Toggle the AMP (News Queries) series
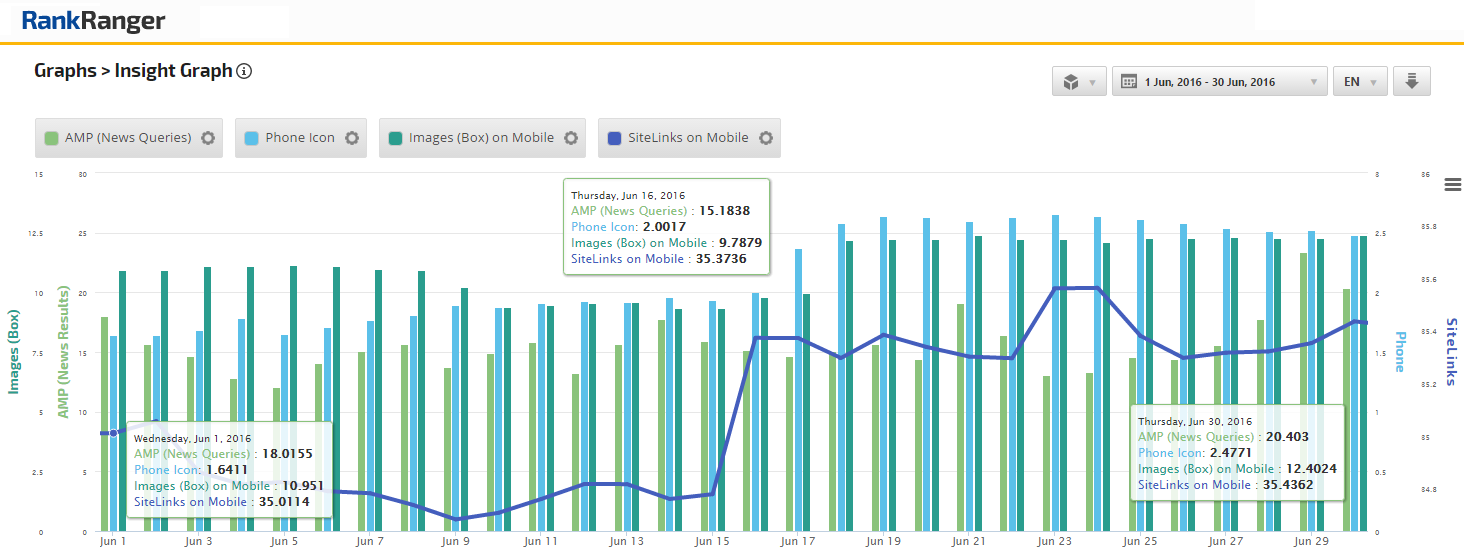 point(127,138)
